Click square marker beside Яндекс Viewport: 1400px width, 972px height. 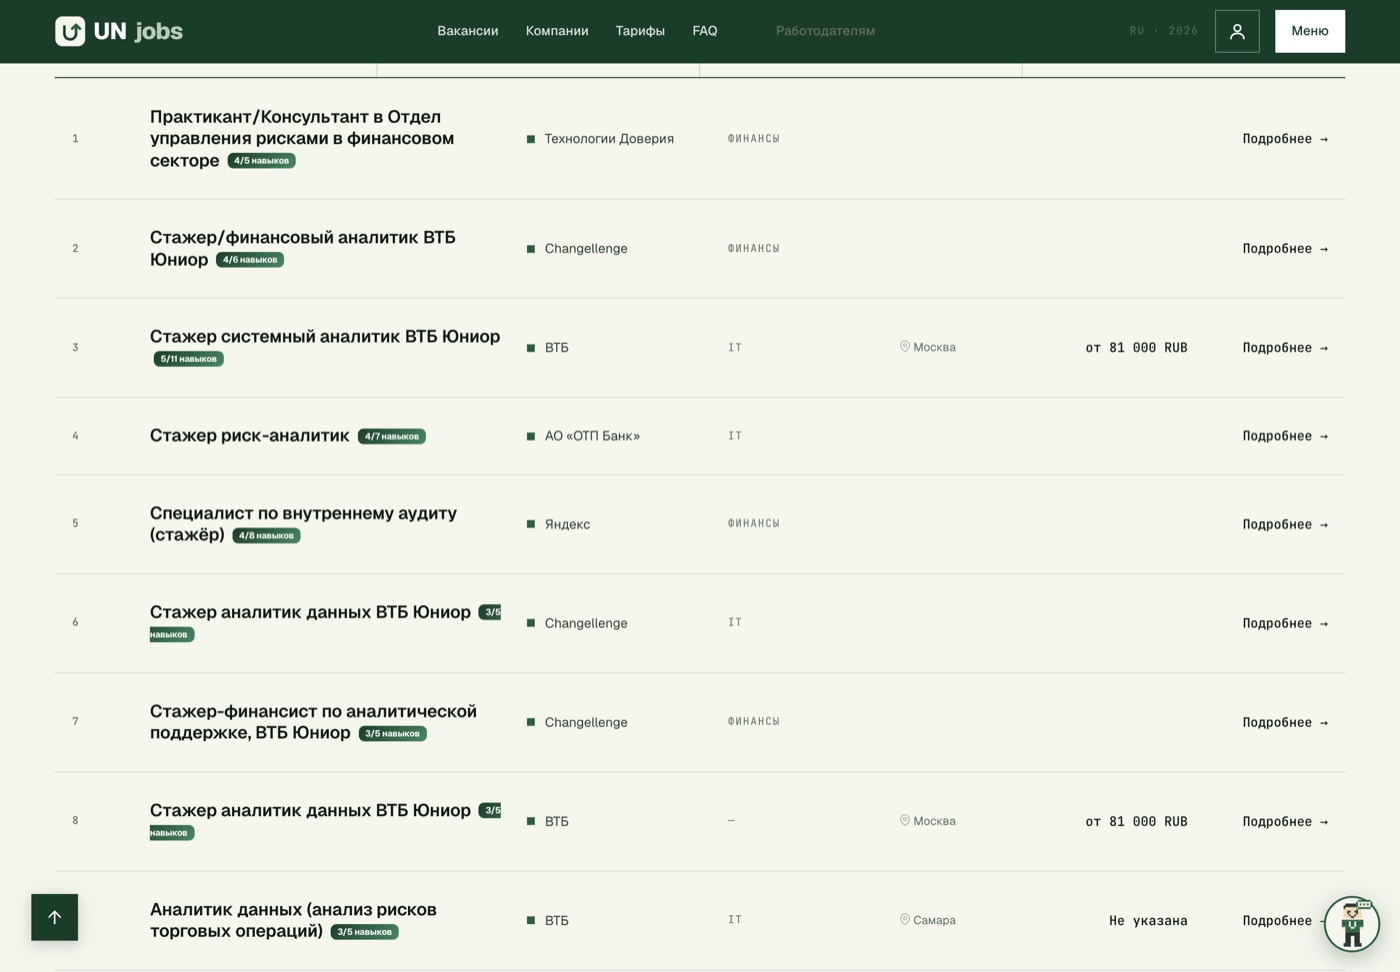(531, 524)
